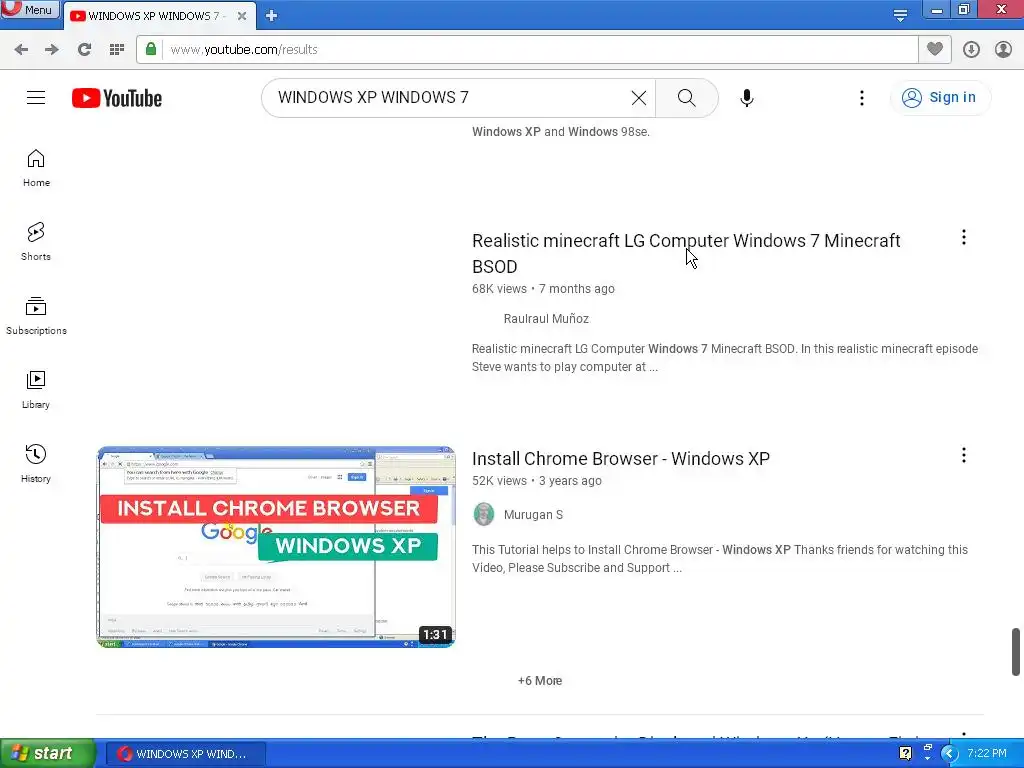Open Realistic minecraft LG Computer video title
The width and height of the screenshot is (1024, 768).
tap(686, 253)
